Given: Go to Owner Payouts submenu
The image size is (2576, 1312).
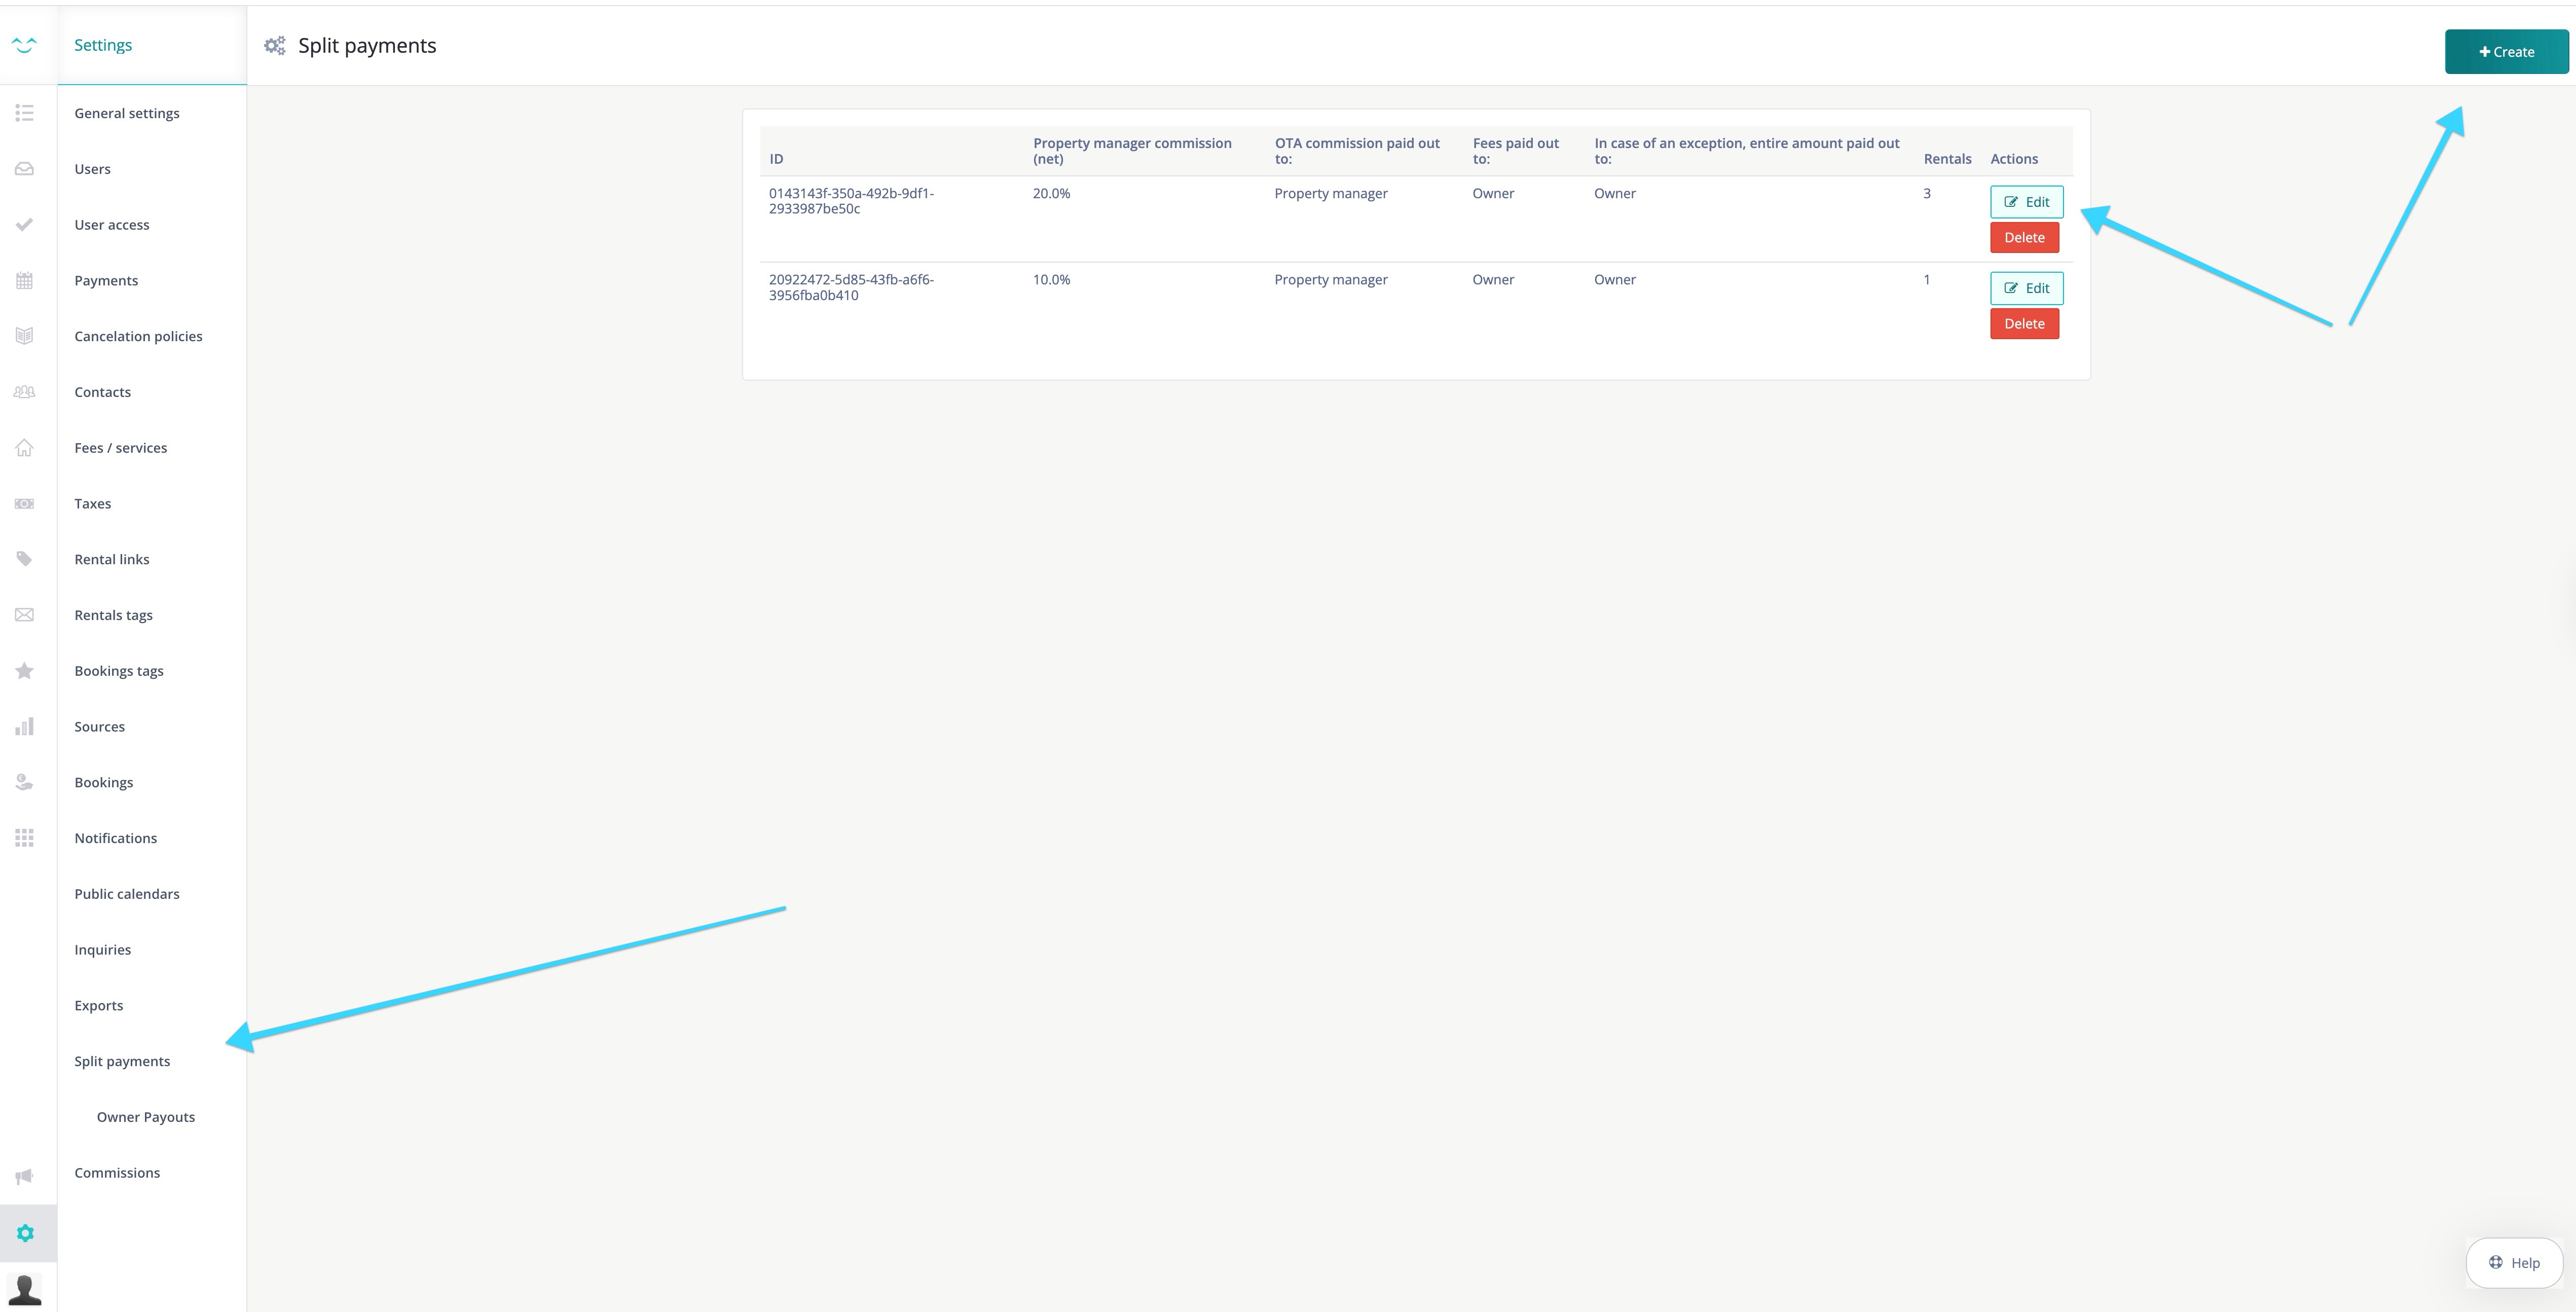Looking at the screenshot, I should pos(146,1117).
